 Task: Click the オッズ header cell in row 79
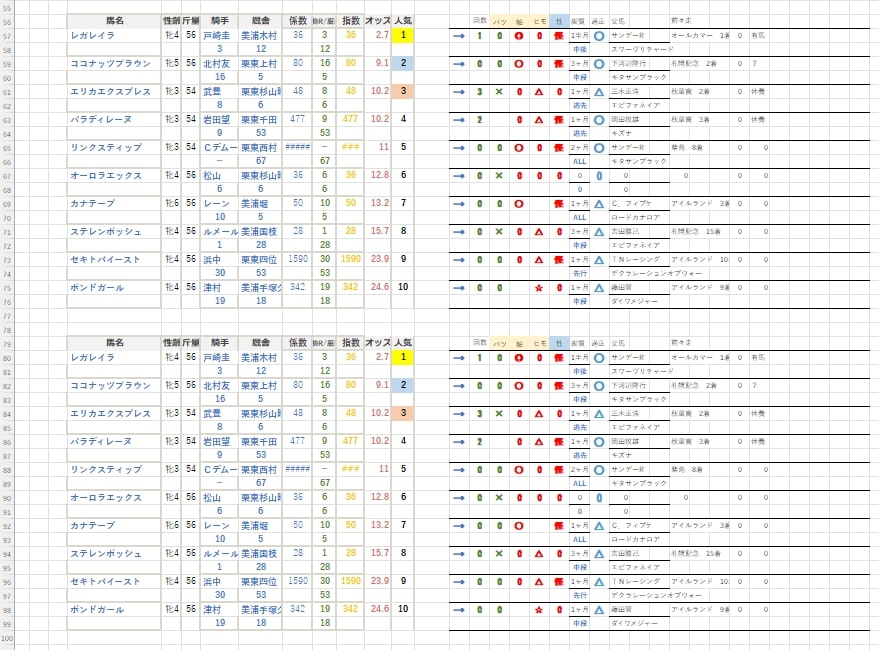point(378,342)
